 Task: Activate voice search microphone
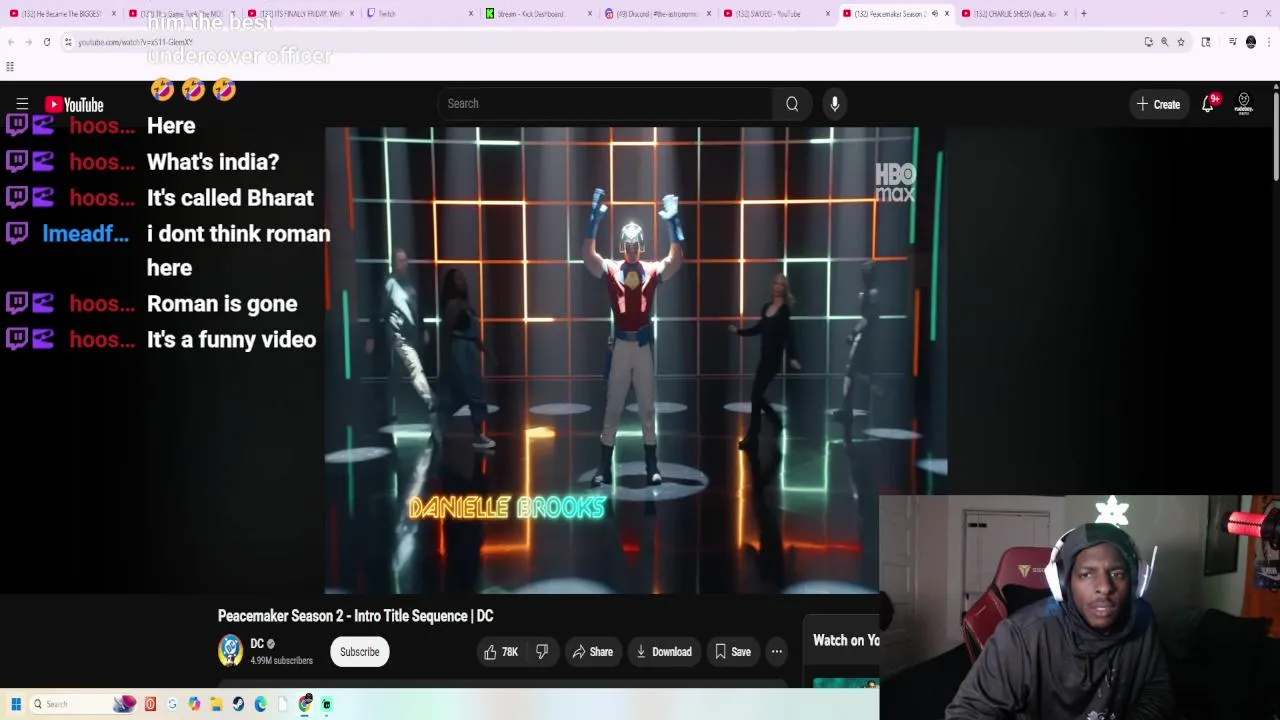point(835,104)
